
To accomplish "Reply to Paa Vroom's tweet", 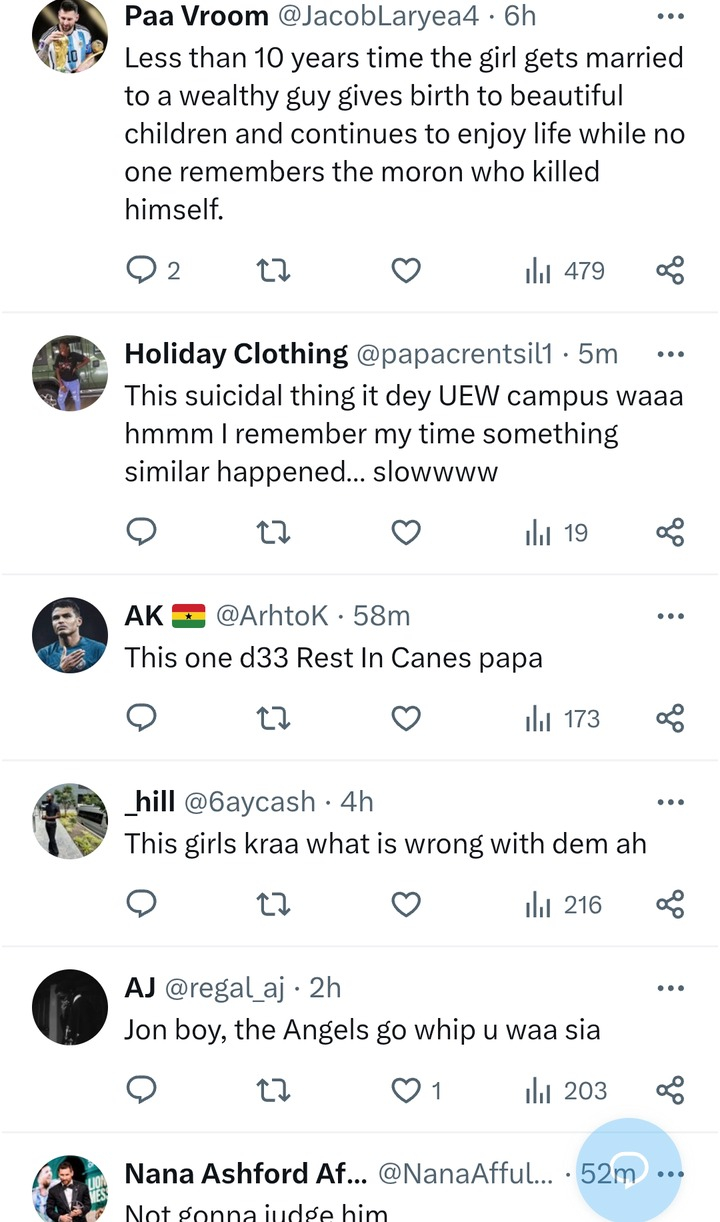I will [x=141, y=270].
